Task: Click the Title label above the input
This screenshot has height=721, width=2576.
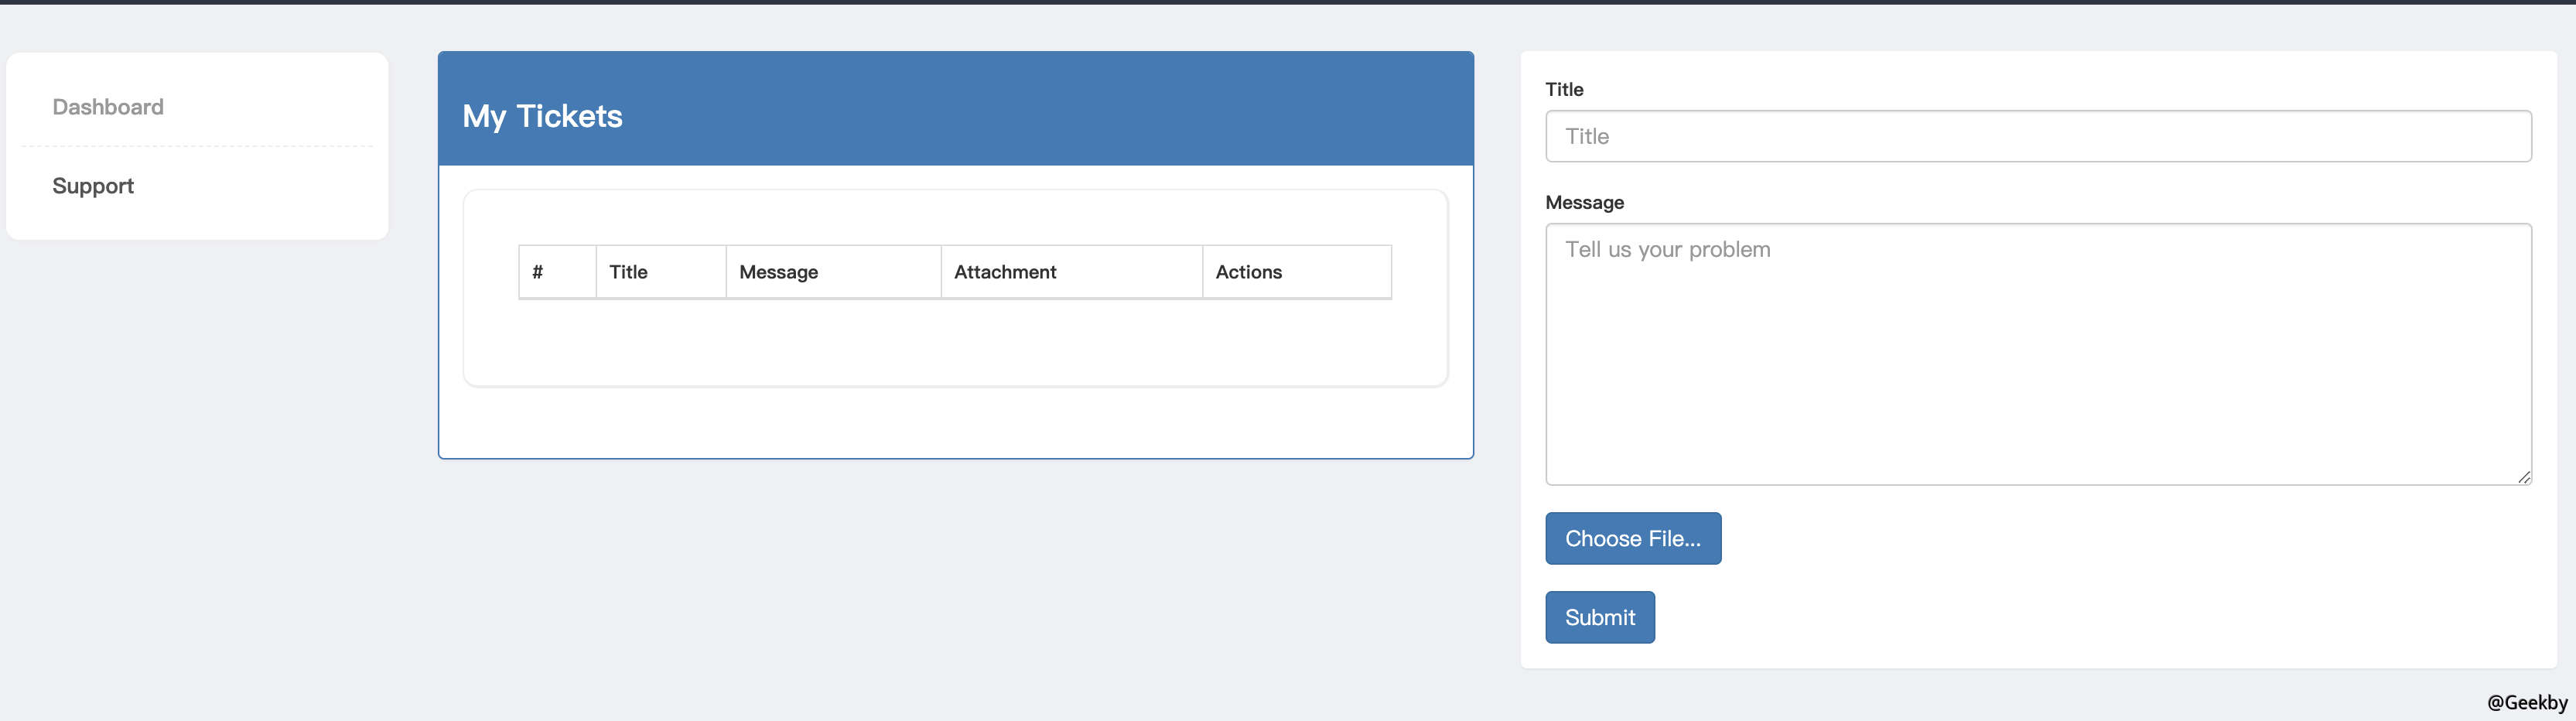Action: point(1564,90)
